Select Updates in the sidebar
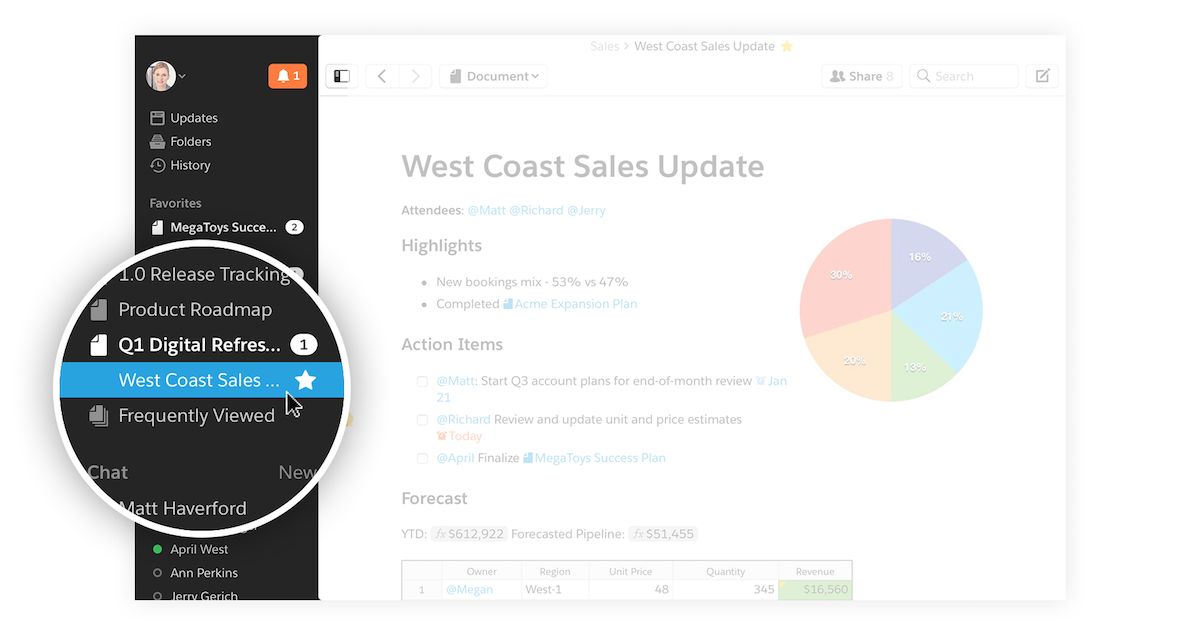 (193, 118)
